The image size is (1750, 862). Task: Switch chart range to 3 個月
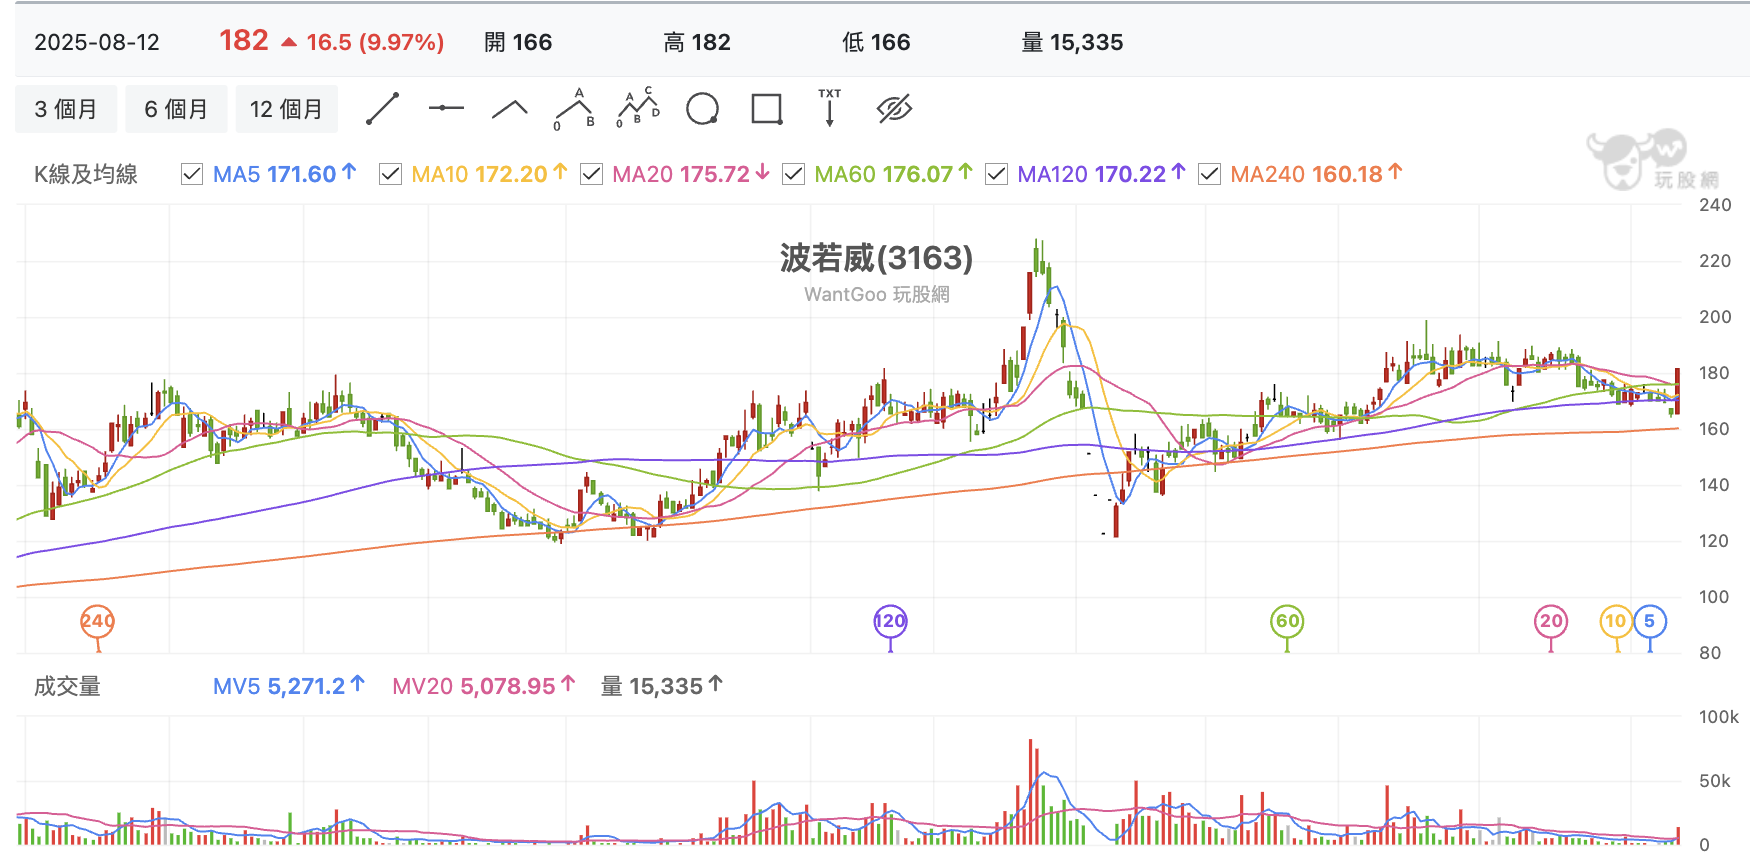point(66,109)
